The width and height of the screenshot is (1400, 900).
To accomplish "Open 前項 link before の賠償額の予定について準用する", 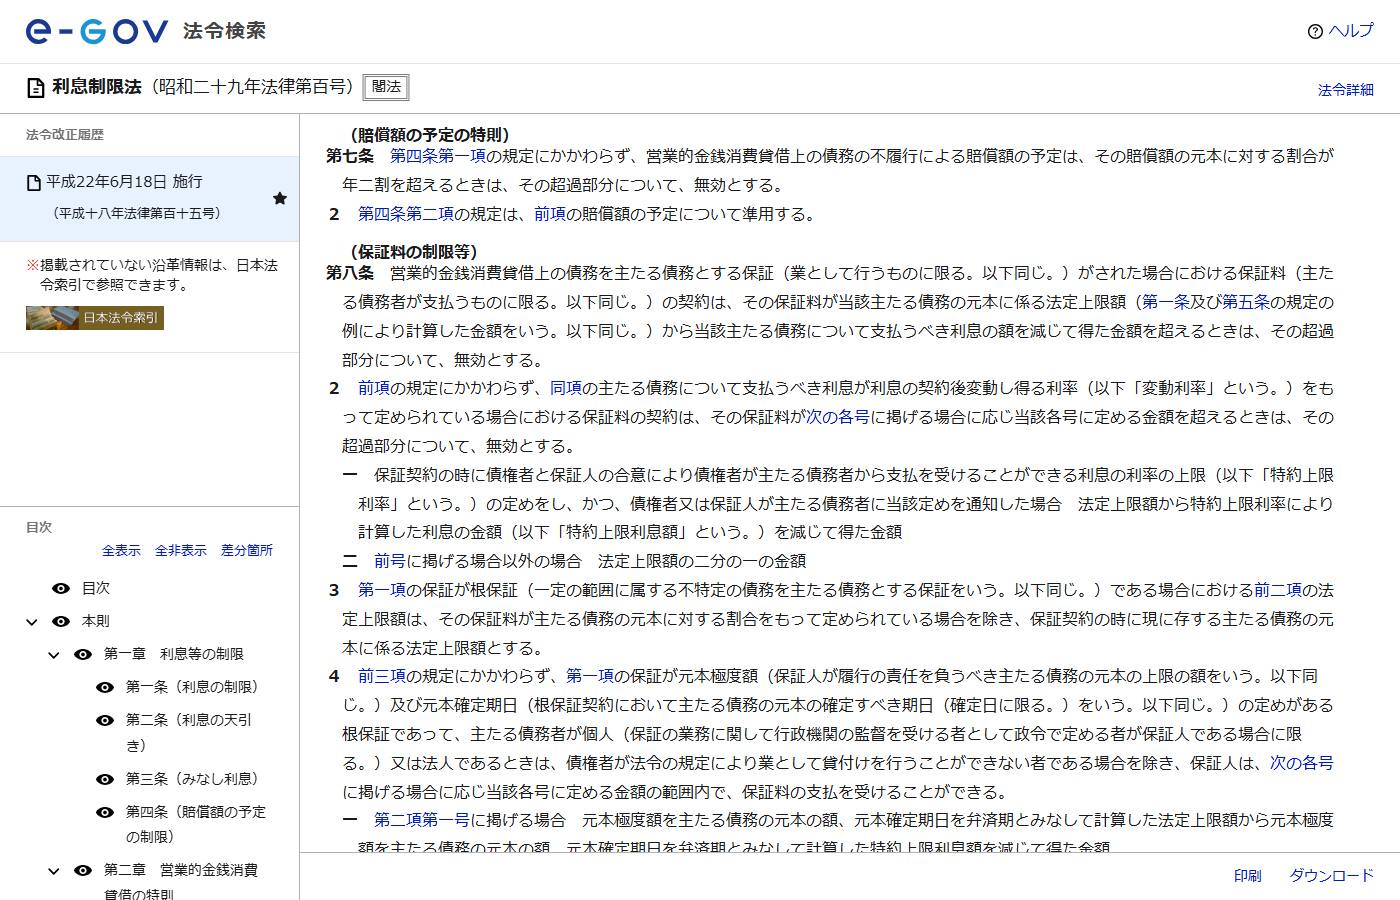I will pos(550,214).
